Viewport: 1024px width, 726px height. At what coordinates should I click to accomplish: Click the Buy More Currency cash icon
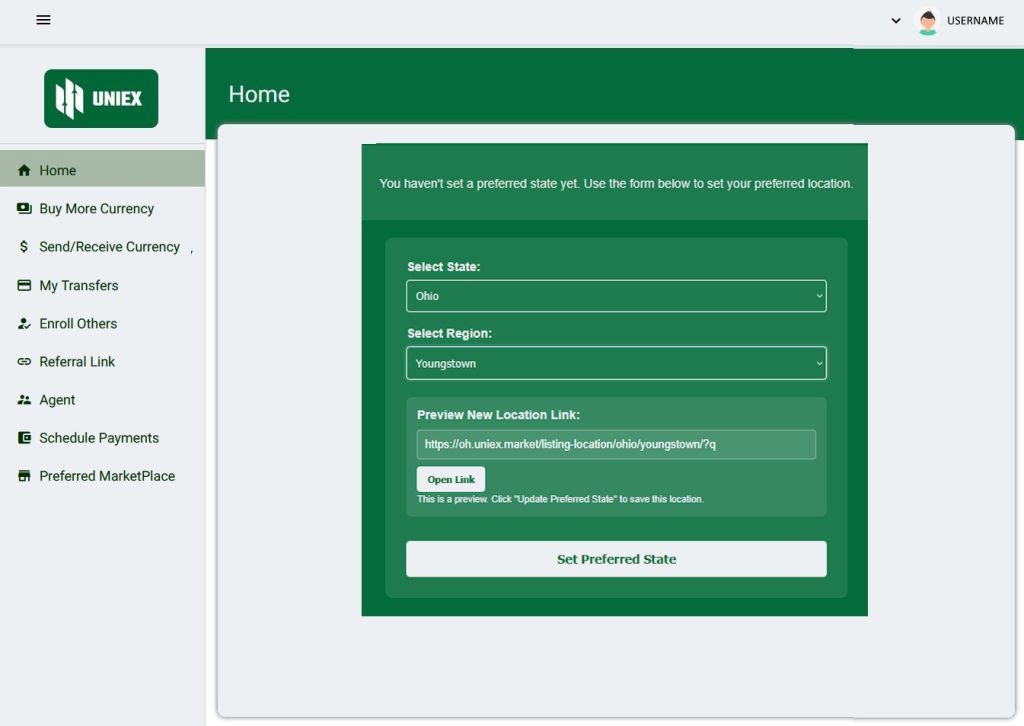[x=24, y=209]
